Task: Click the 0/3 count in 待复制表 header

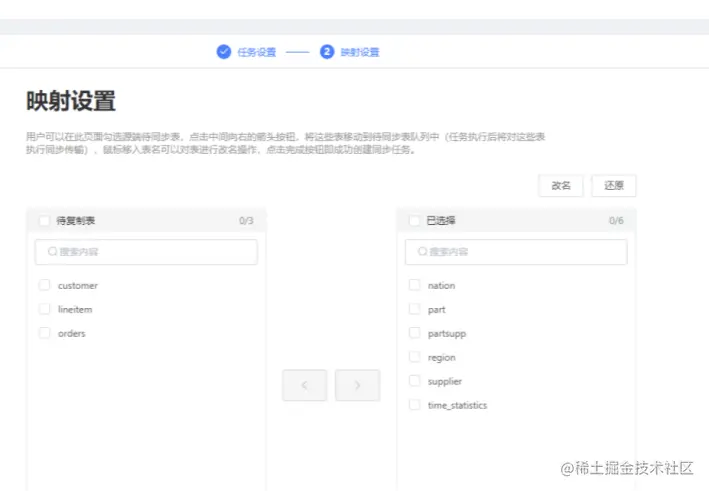Action: (x=246, y=221)
